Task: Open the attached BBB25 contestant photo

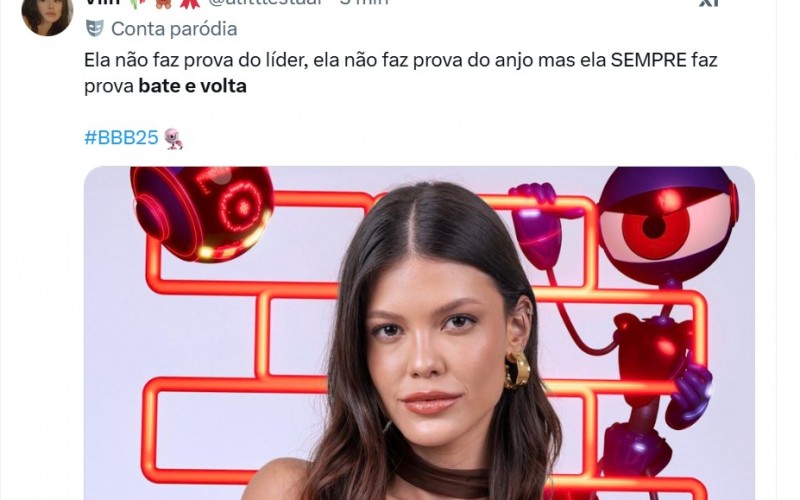Action: point(419,333)
